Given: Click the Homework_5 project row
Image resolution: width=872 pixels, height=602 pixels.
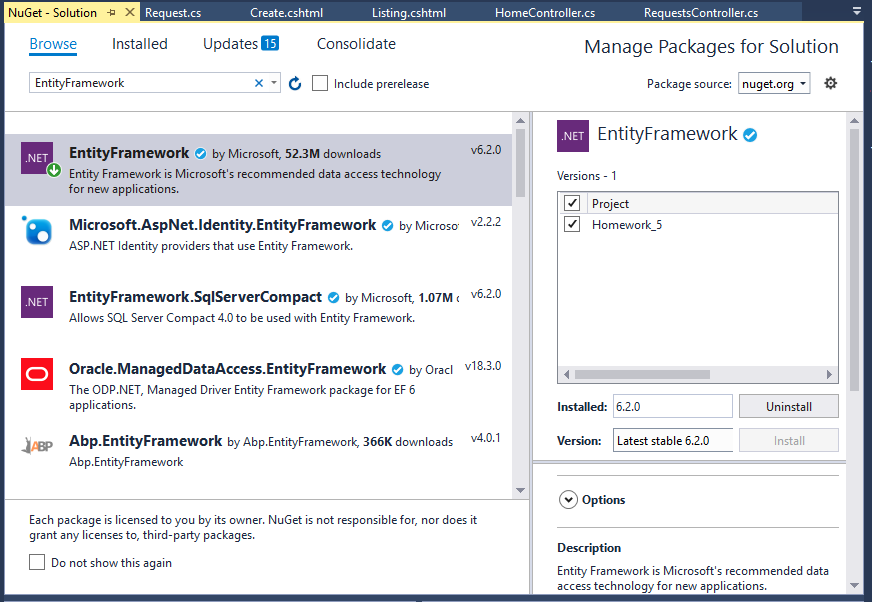Looking at the screenshot, I should 698,225.
